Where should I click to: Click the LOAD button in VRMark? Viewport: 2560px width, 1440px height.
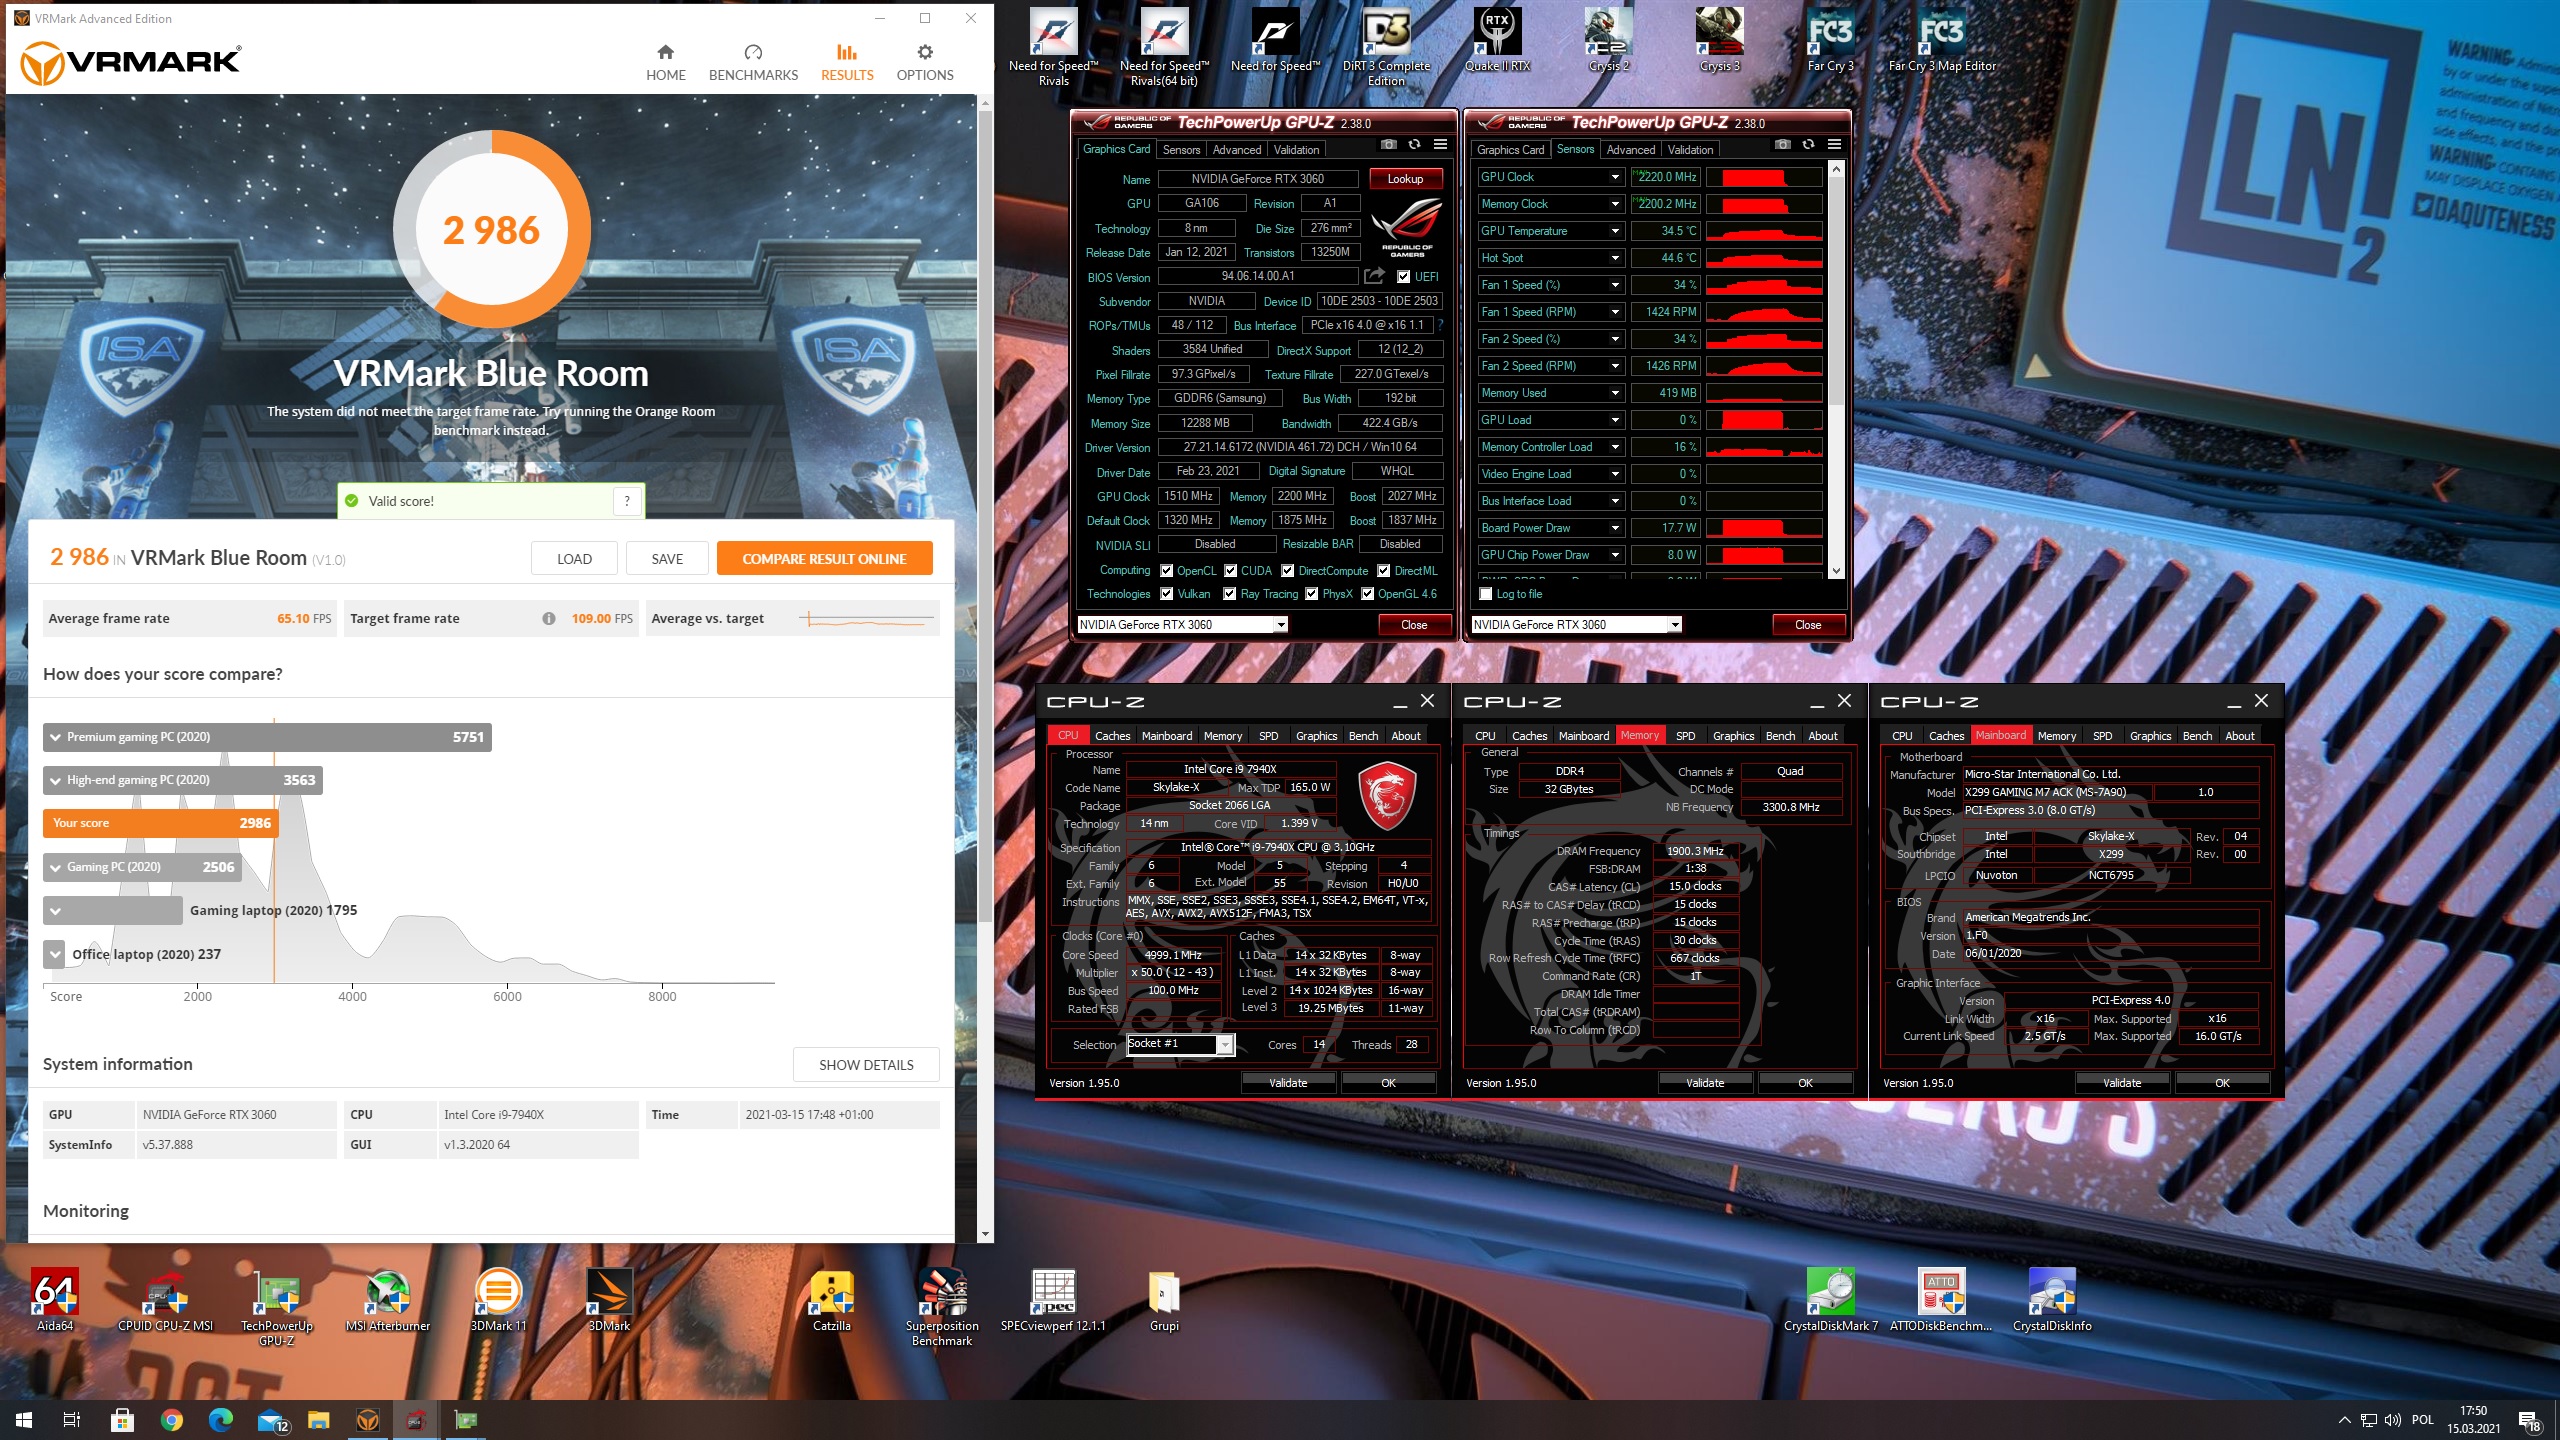tap(574, 559)
